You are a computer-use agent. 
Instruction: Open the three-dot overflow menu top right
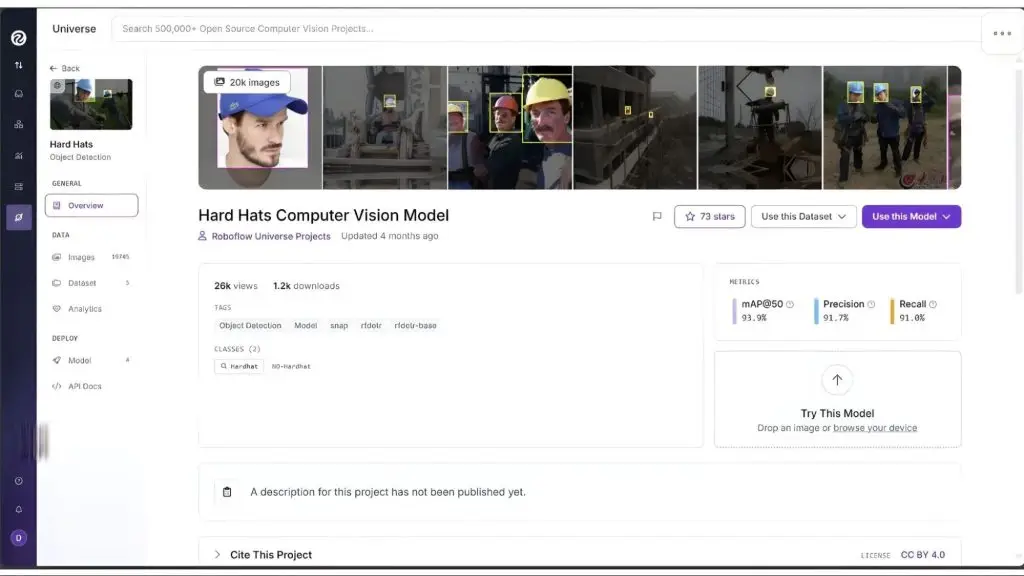(1001, 33)
